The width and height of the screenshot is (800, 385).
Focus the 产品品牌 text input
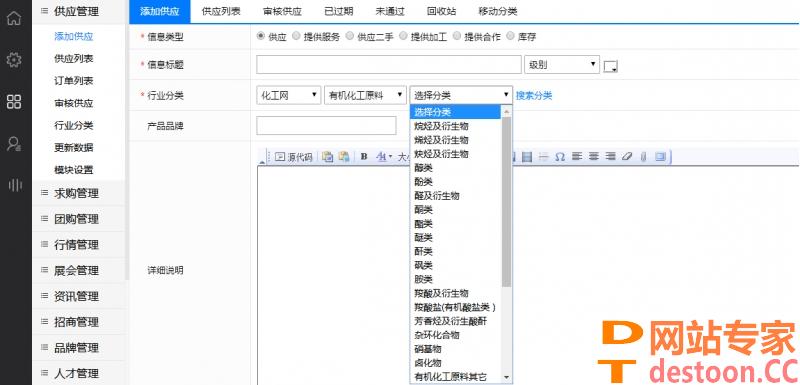point(326,125)
